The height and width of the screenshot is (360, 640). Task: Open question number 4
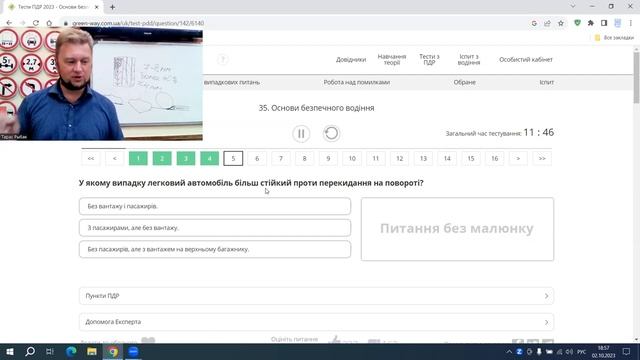click(x=209, y=158)
